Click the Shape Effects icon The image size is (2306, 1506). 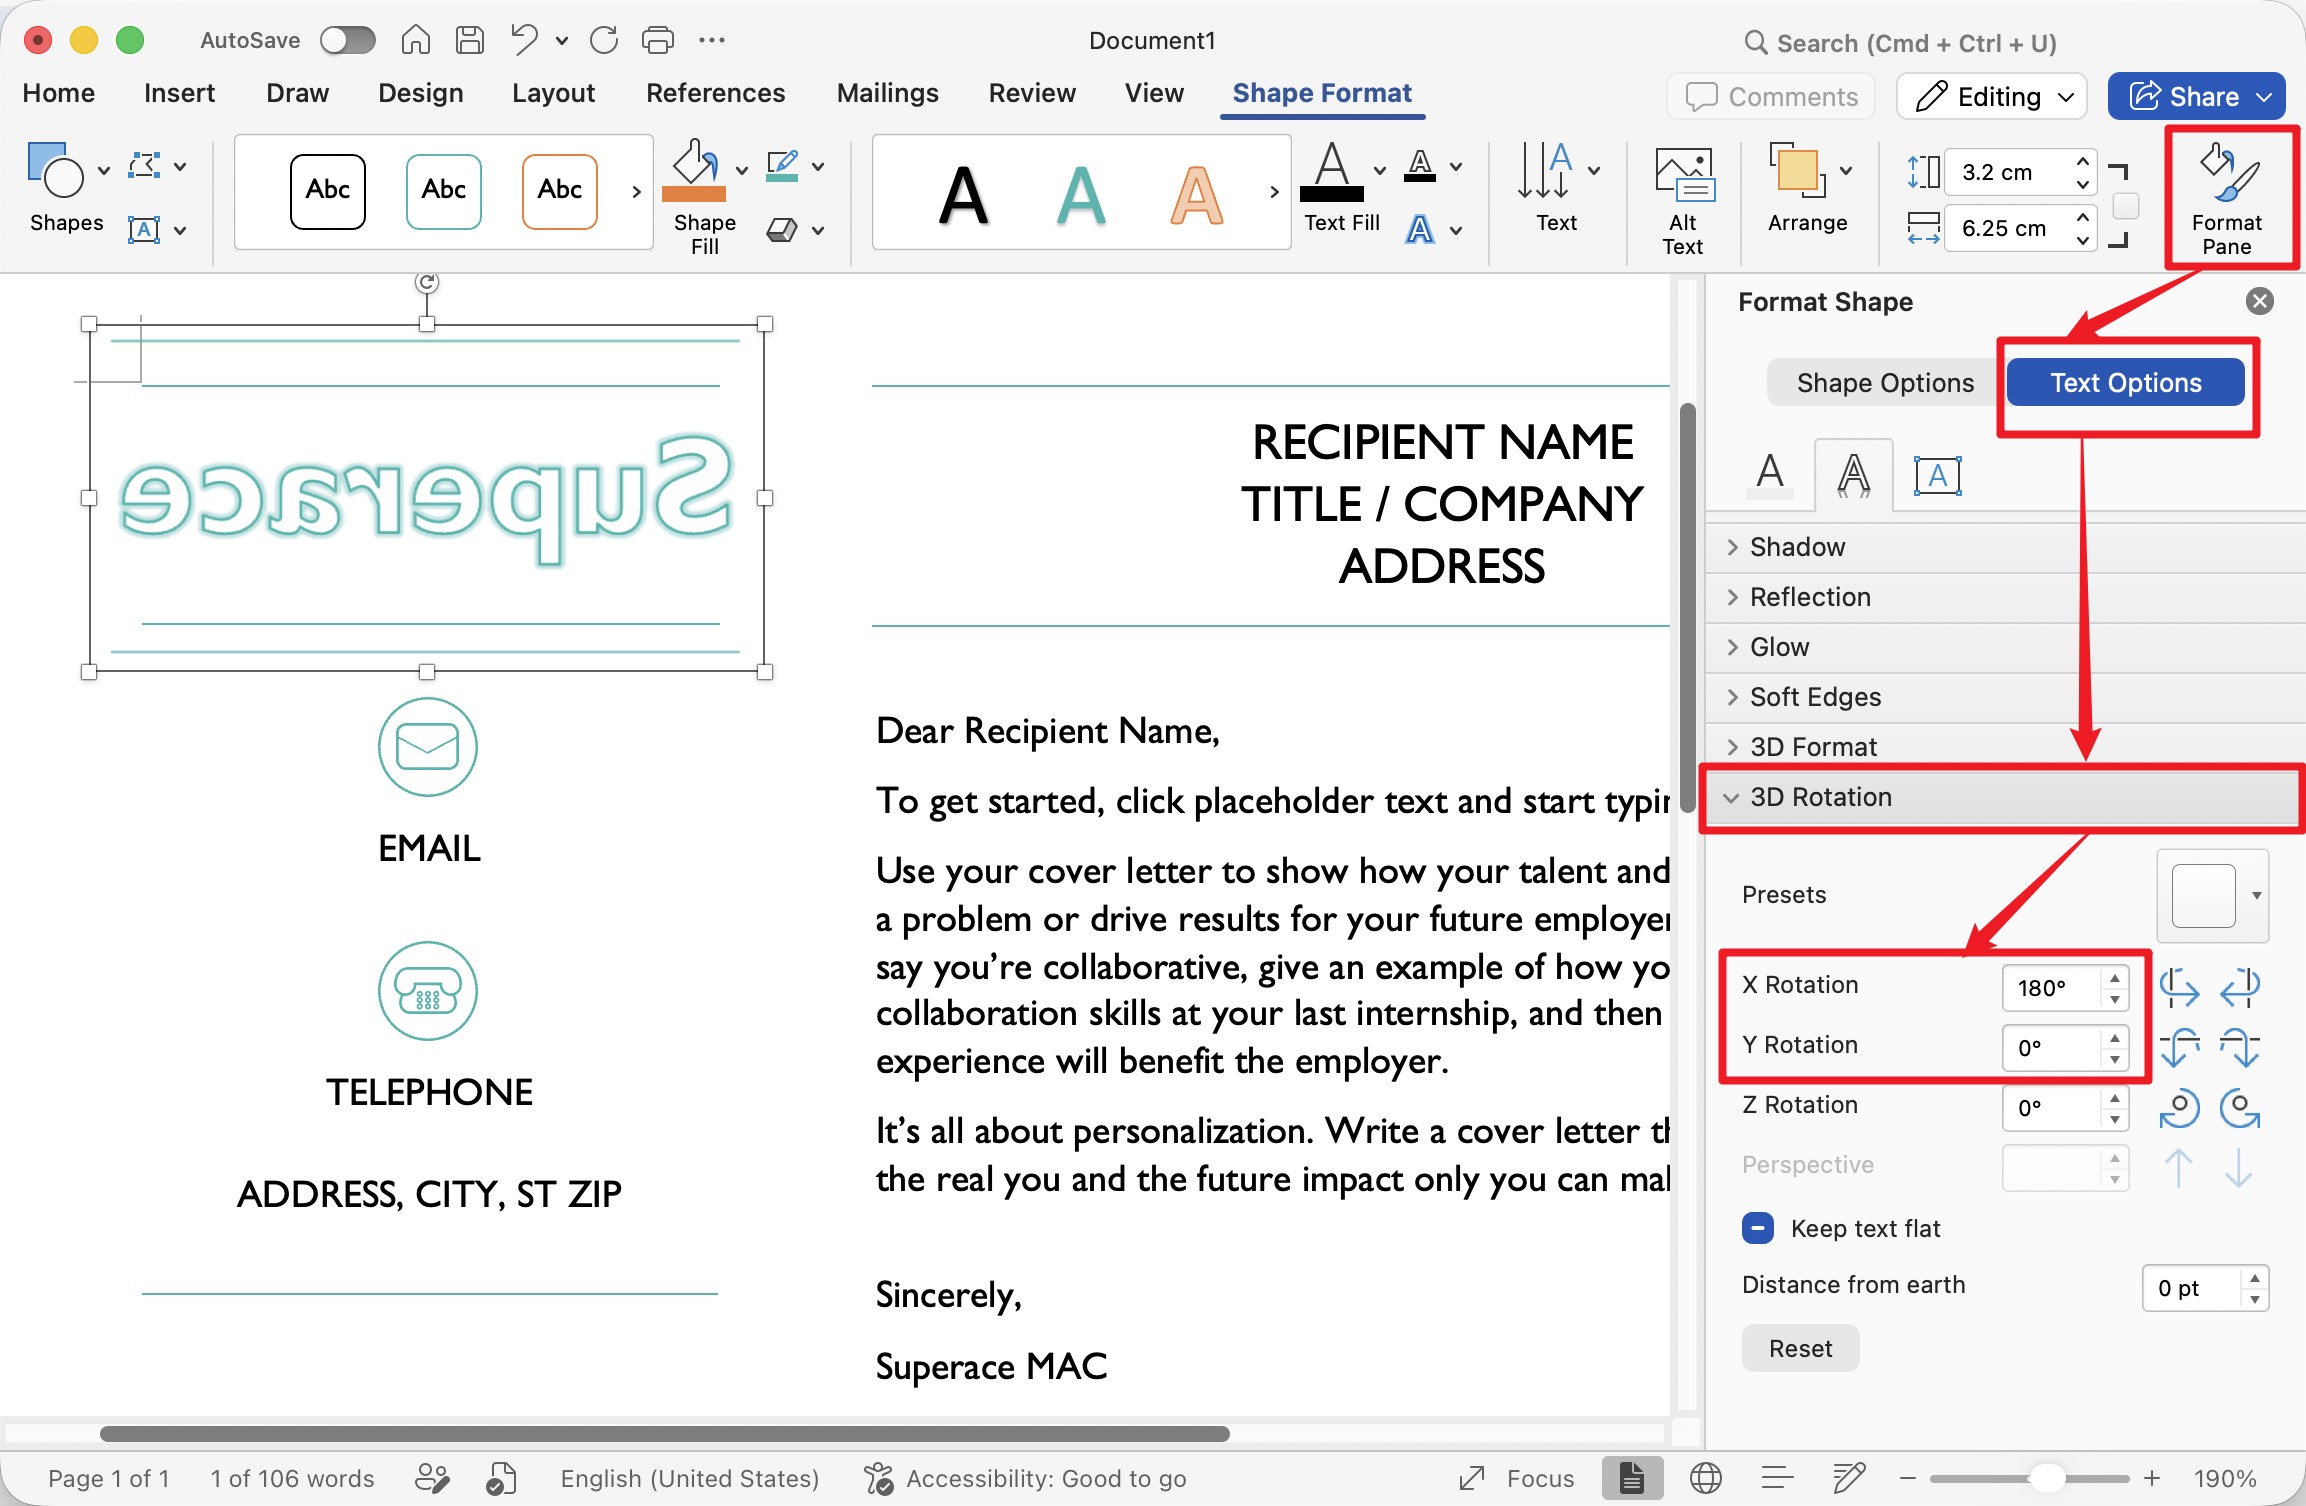tap(782, 229)
